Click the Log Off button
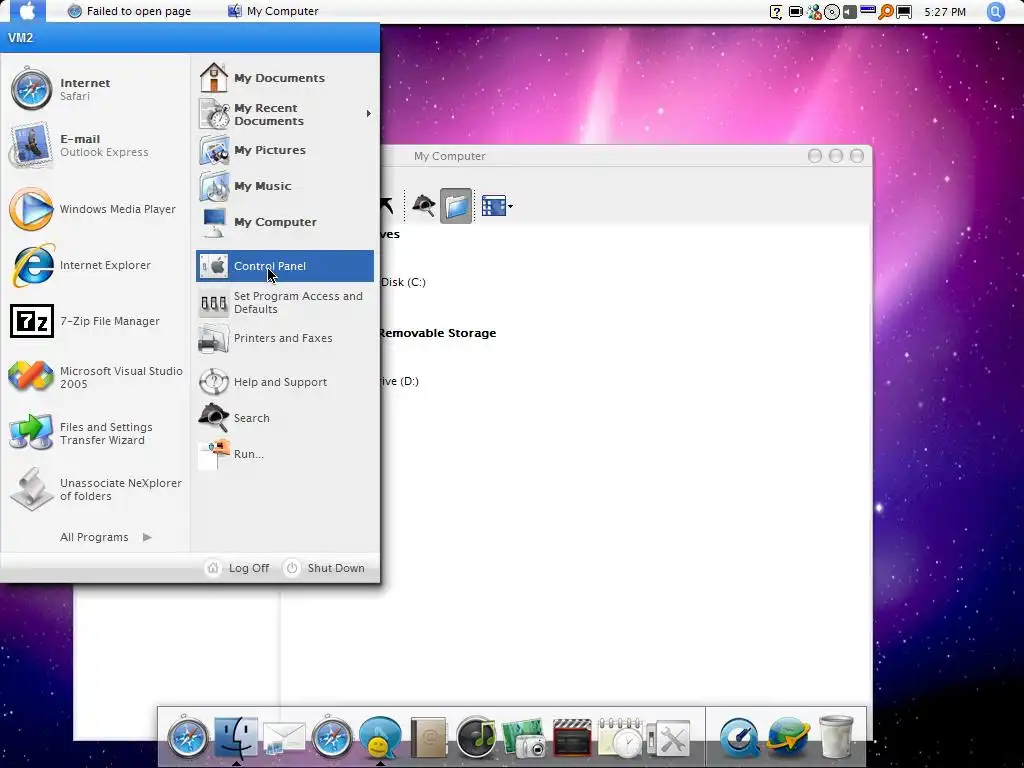This screenshot has height=768, width=1024. point(238,568)
